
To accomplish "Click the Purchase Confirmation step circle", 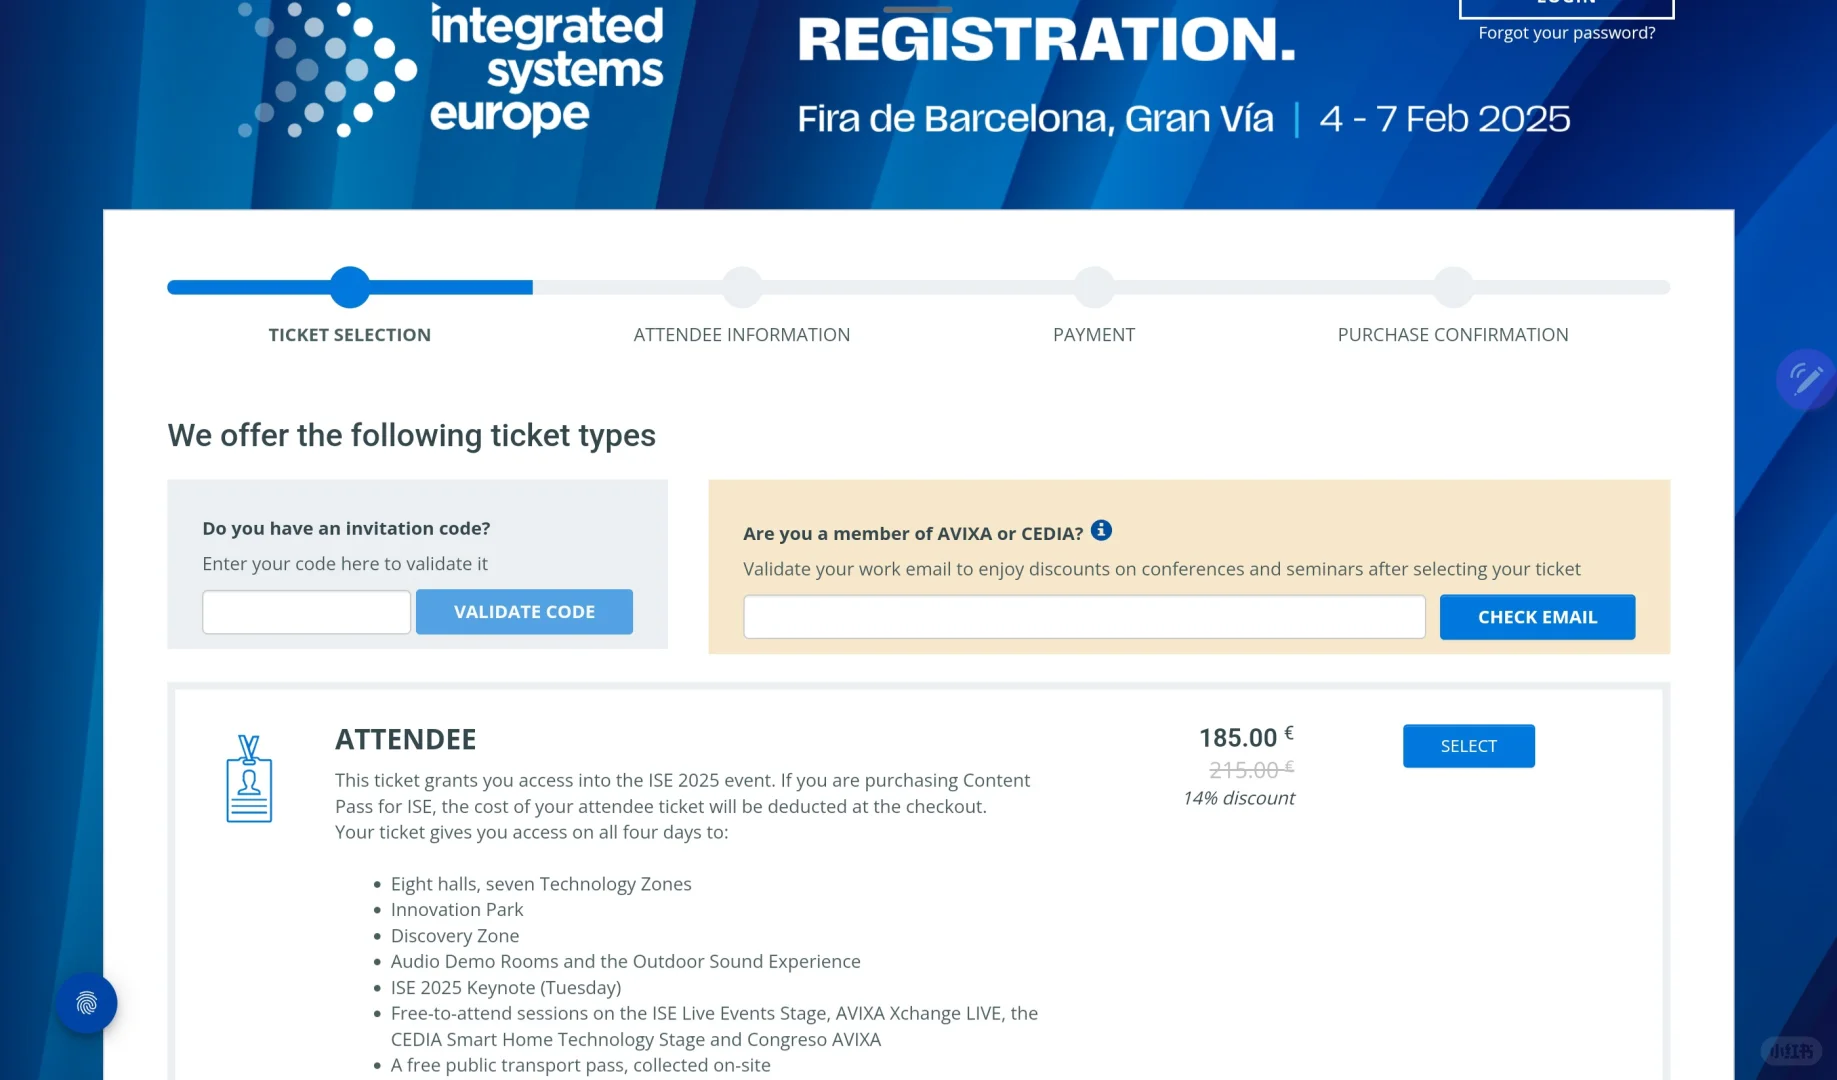I will 1453,287.
